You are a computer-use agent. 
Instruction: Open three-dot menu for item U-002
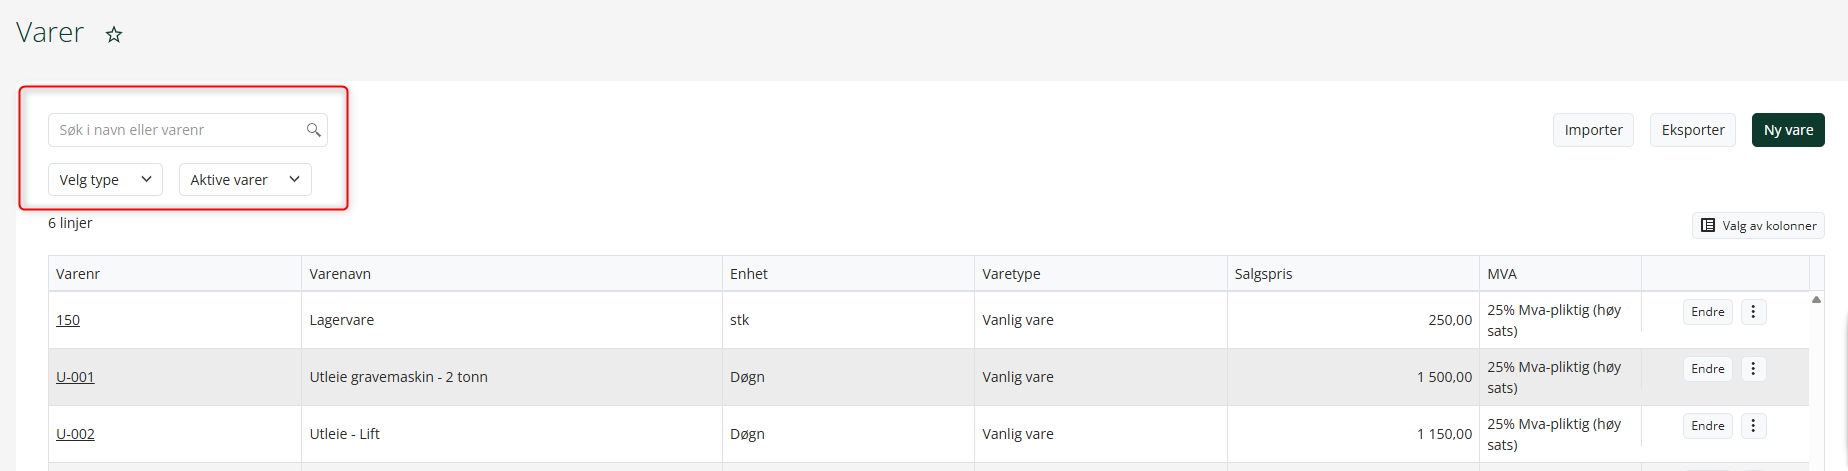pos(1753,426)
